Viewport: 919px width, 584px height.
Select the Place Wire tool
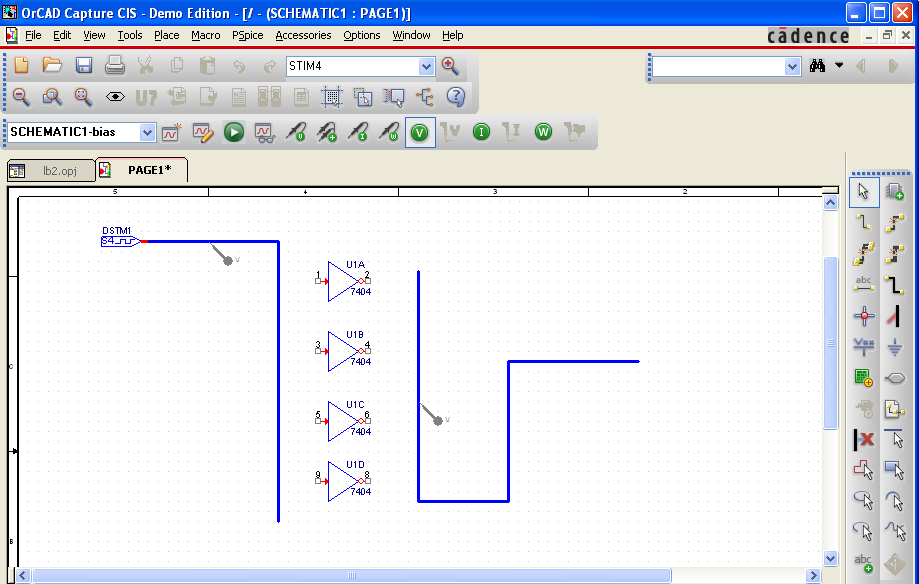click(864, 223)
